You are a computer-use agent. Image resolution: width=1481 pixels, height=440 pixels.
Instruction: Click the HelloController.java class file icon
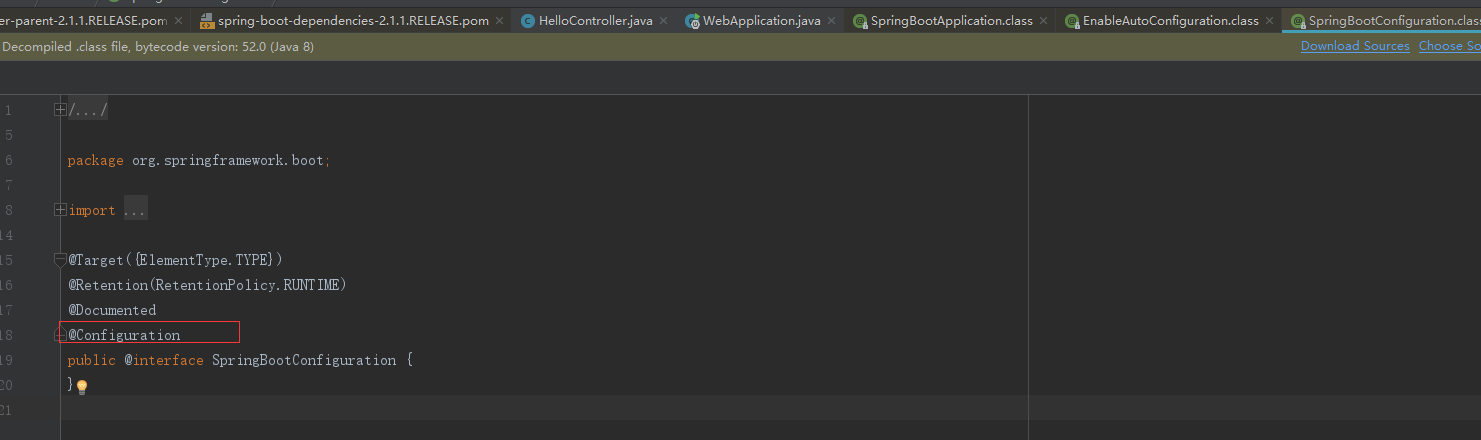[527, 21]
